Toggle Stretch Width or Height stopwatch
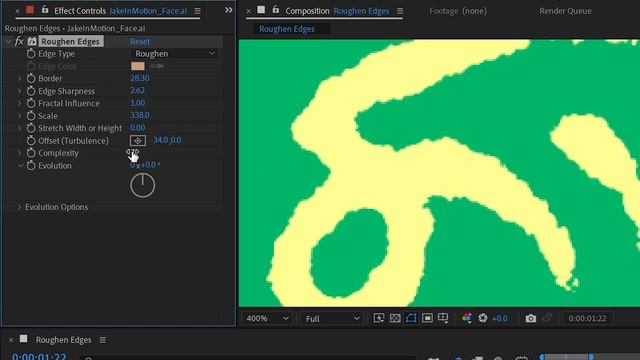The image size is (640, 360). point(31,128)
